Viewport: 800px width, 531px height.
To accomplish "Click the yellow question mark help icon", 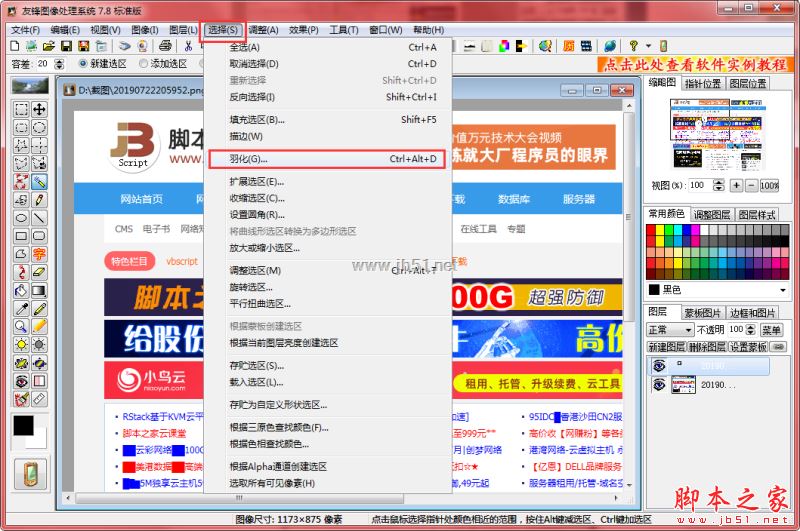I will click(x=633, y=46).
